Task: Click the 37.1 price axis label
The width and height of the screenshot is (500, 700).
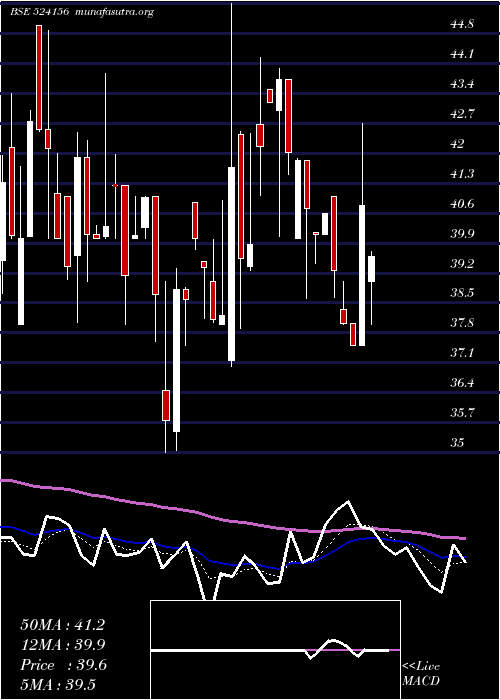Action: pos(462,354)
